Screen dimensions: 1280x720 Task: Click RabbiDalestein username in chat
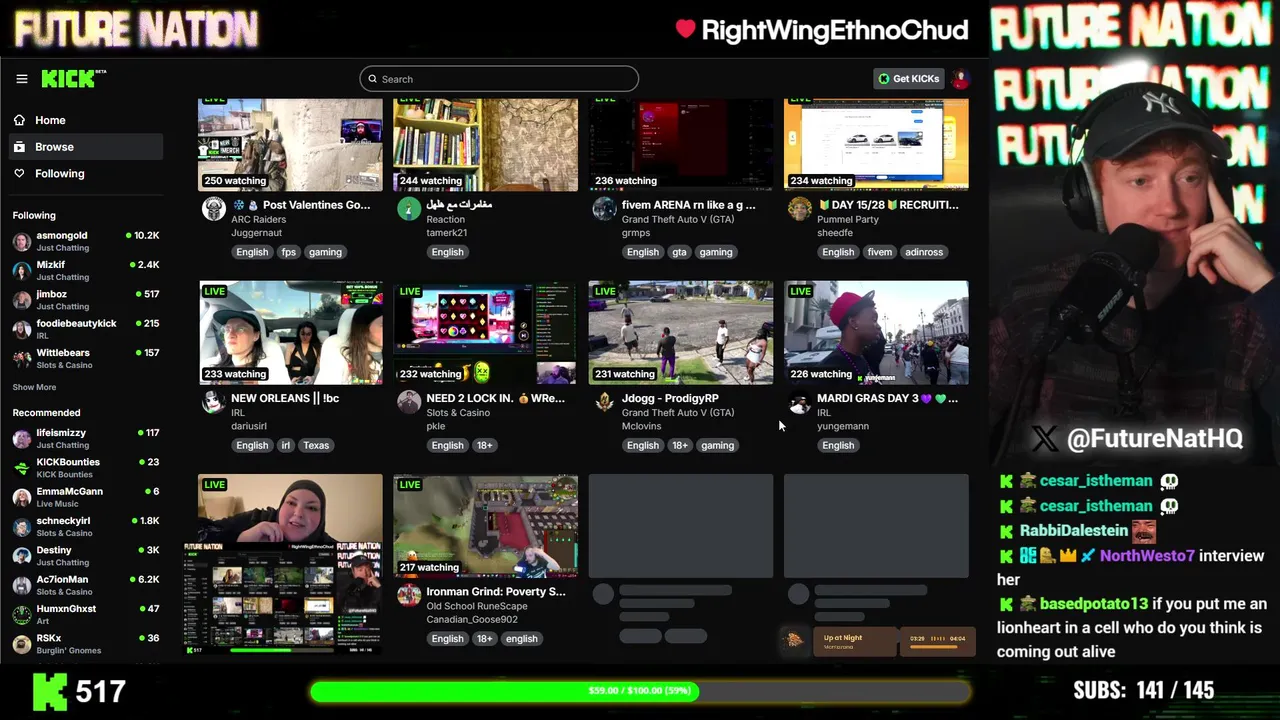pos(1074,531)
